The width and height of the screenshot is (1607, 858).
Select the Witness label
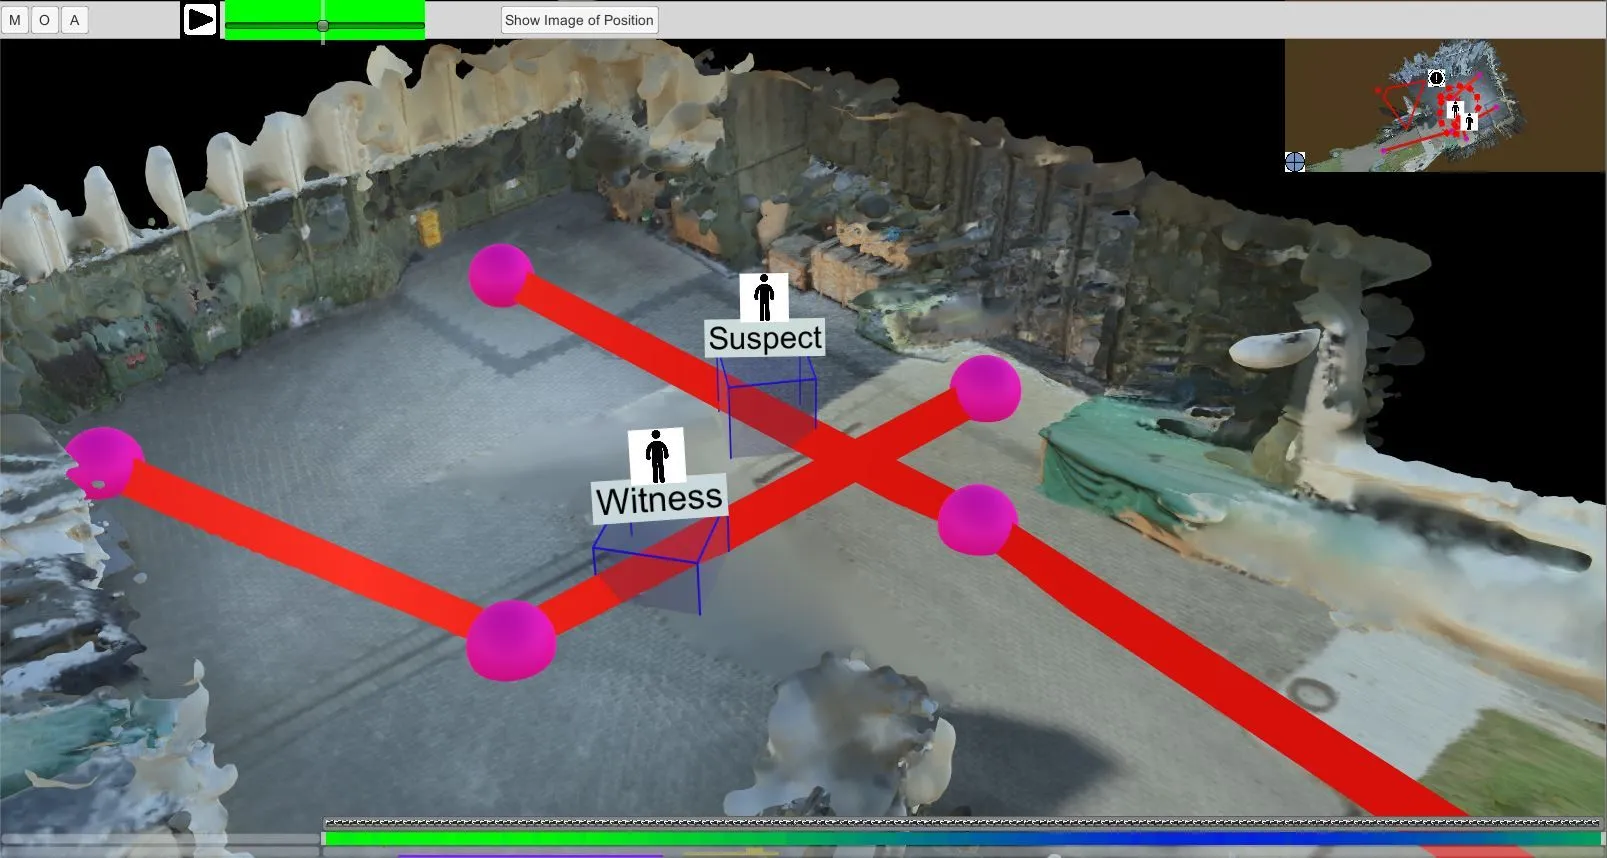click(x=659, y=499)
